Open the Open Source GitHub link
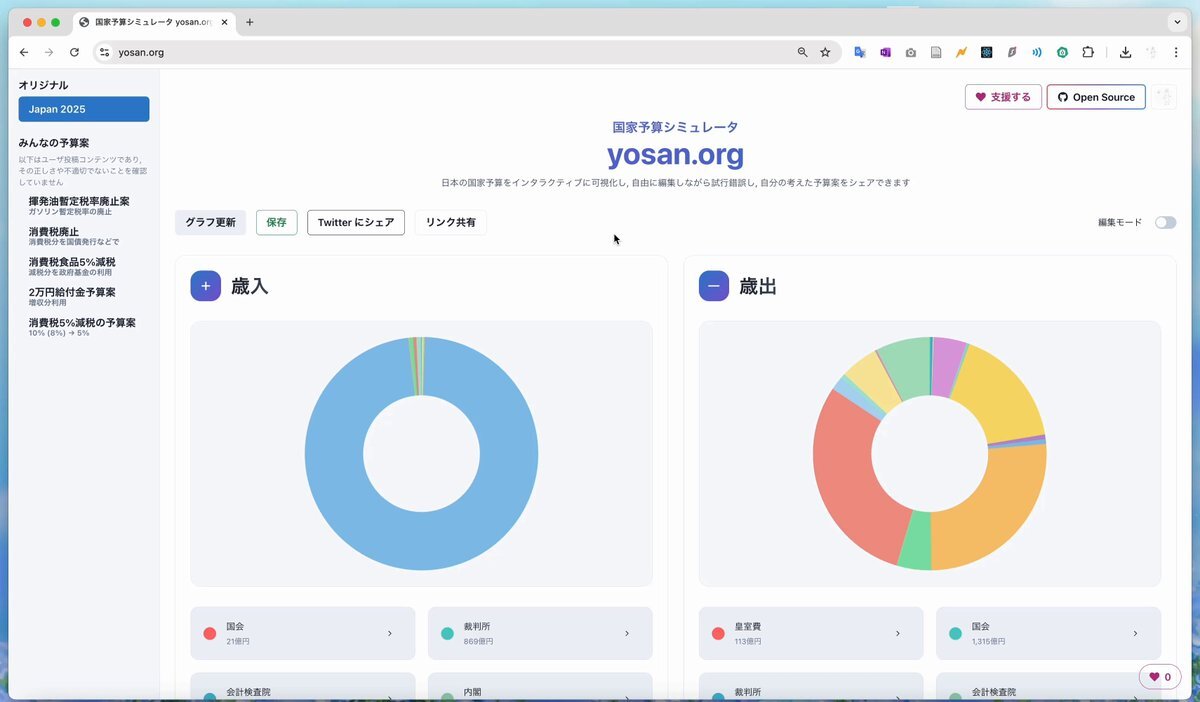Image resolution: width=1200 pixels, height=702 pixels. tap(1096, 97)
